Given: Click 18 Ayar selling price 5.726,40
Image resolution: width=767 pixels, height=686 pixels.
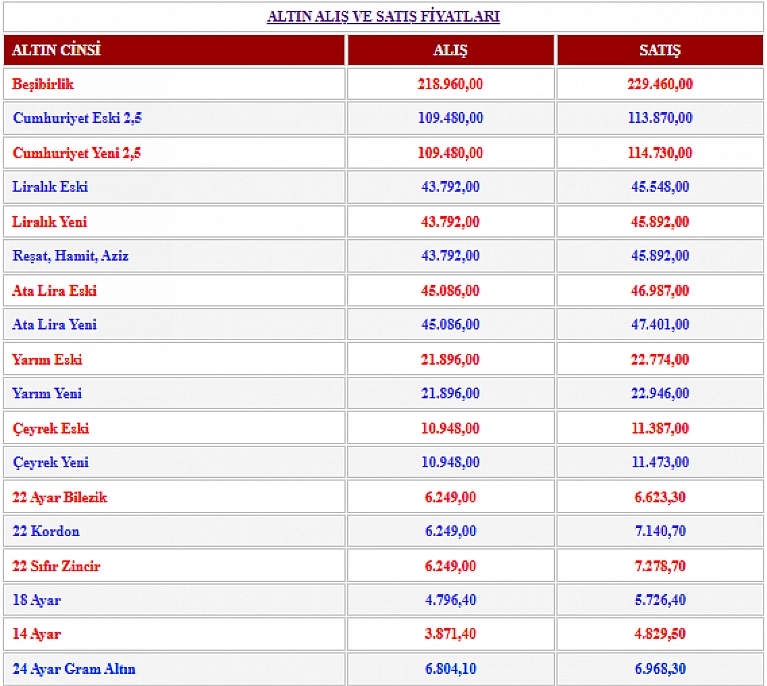Looking at the screenshot, I should pos(659,600).
